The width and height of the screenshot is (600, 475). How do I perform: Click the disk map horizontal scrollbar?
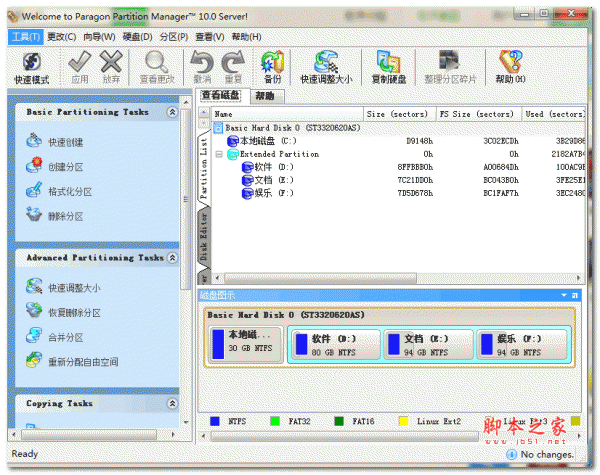point(344,436)
